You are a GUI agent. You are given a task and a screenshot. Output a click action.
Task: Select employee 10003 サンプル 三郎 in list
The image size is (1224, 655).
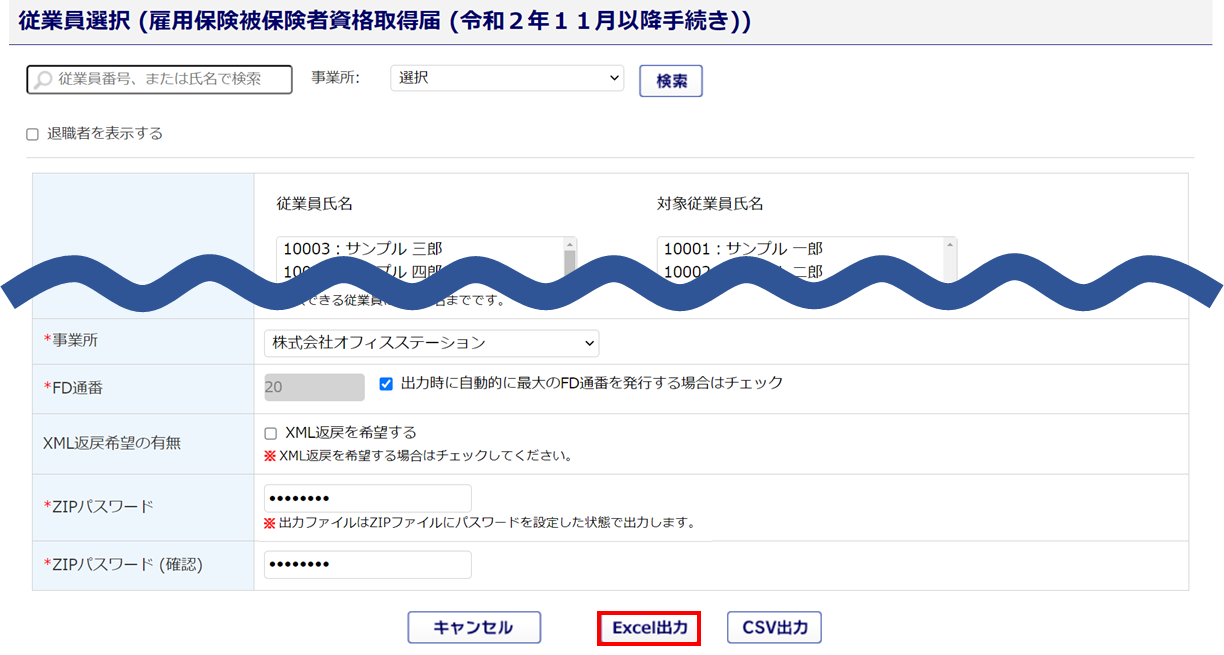tap(363, 249)
